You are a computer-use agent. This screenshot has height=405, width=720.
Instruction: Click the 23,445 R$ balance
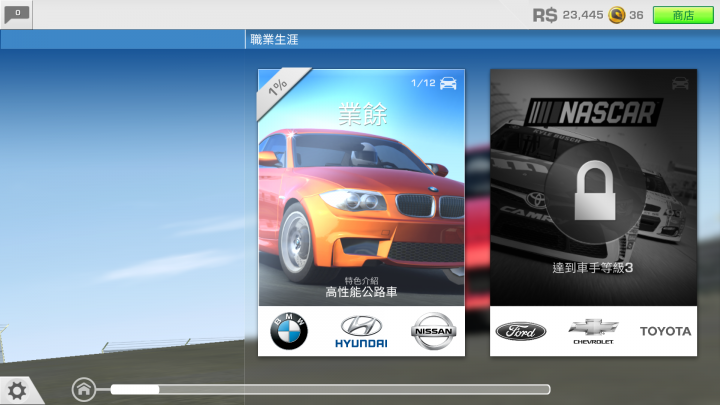(x=583, y=15)
